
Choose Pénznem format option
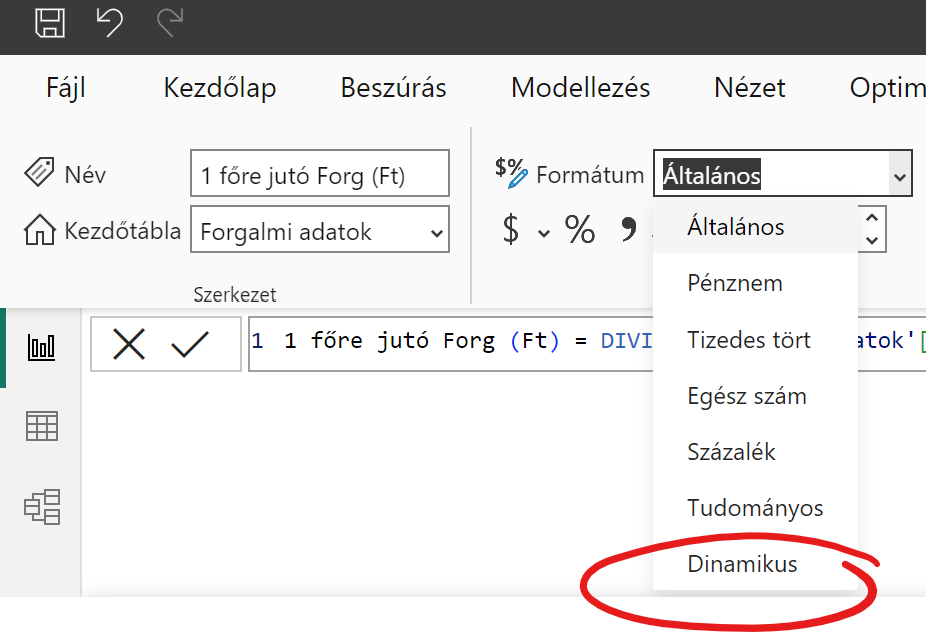(735, 283)
